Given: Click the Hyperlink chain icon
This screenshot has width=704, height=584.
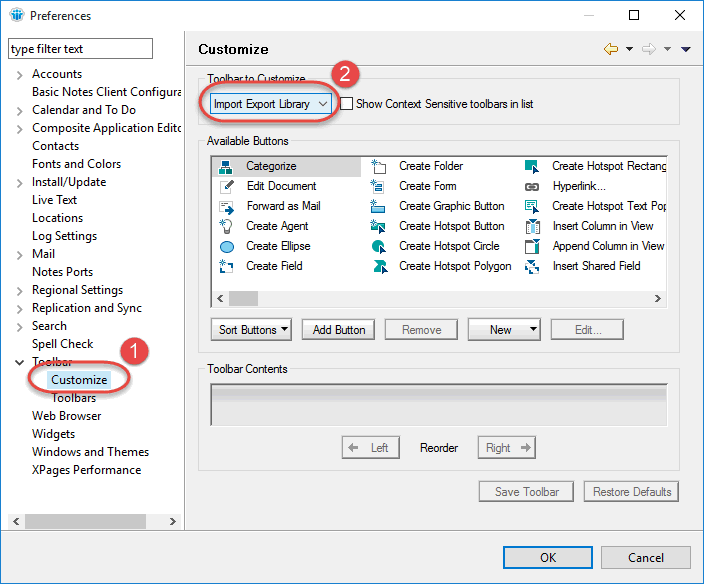Looking at the screenshot, I should (x=532, y=186).
